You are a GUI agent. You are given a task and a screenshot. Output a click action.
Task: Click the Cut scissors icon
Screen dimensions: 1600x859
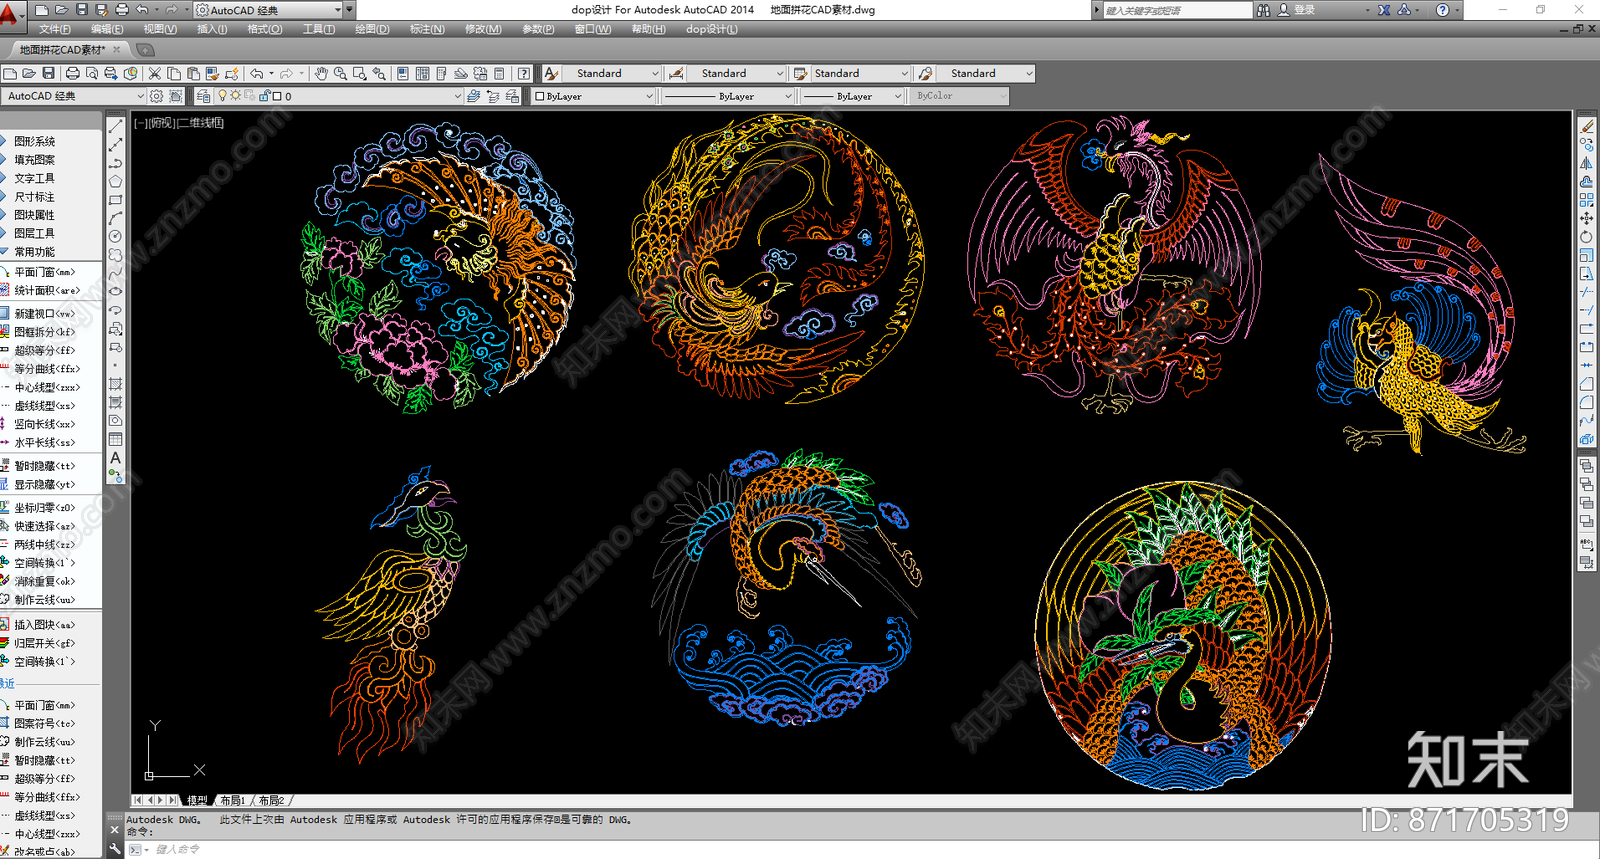155,73
